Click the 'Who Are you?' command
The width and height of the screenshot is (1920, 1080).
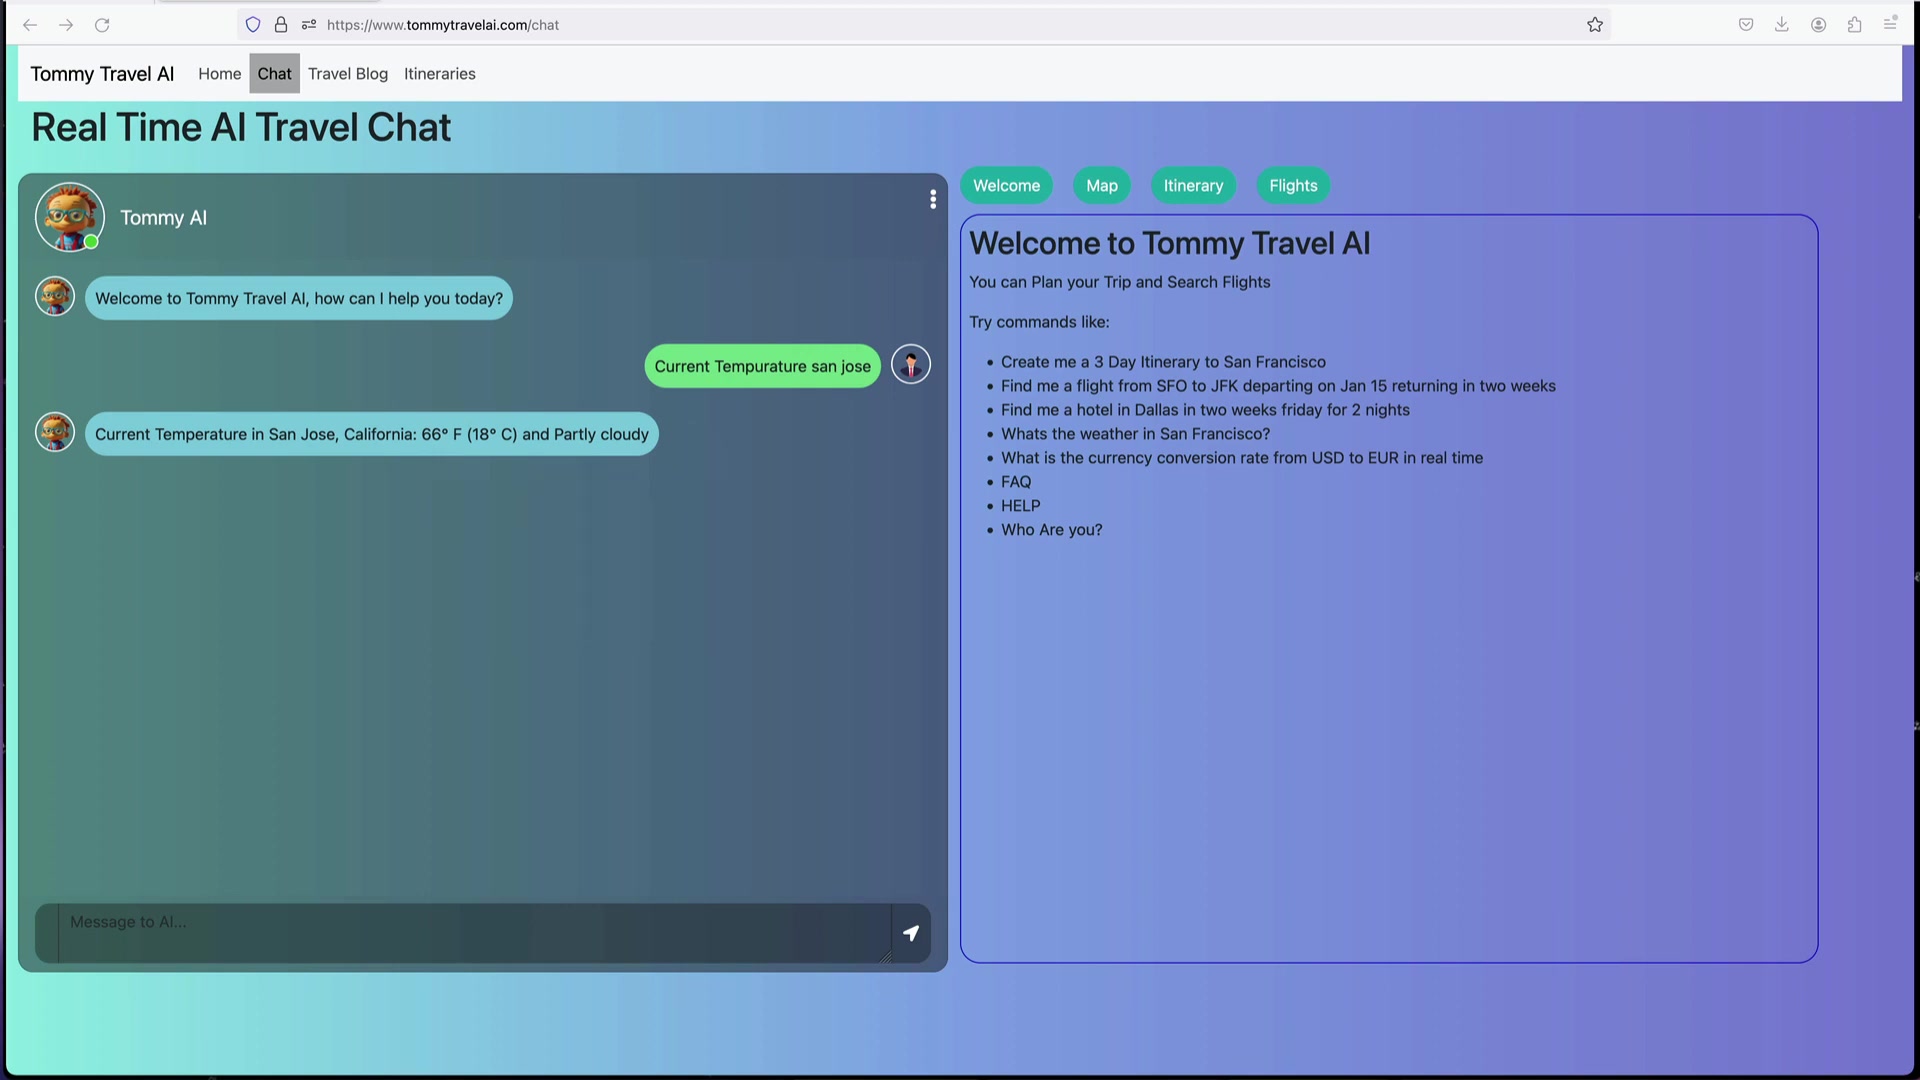click(1052, 530)
